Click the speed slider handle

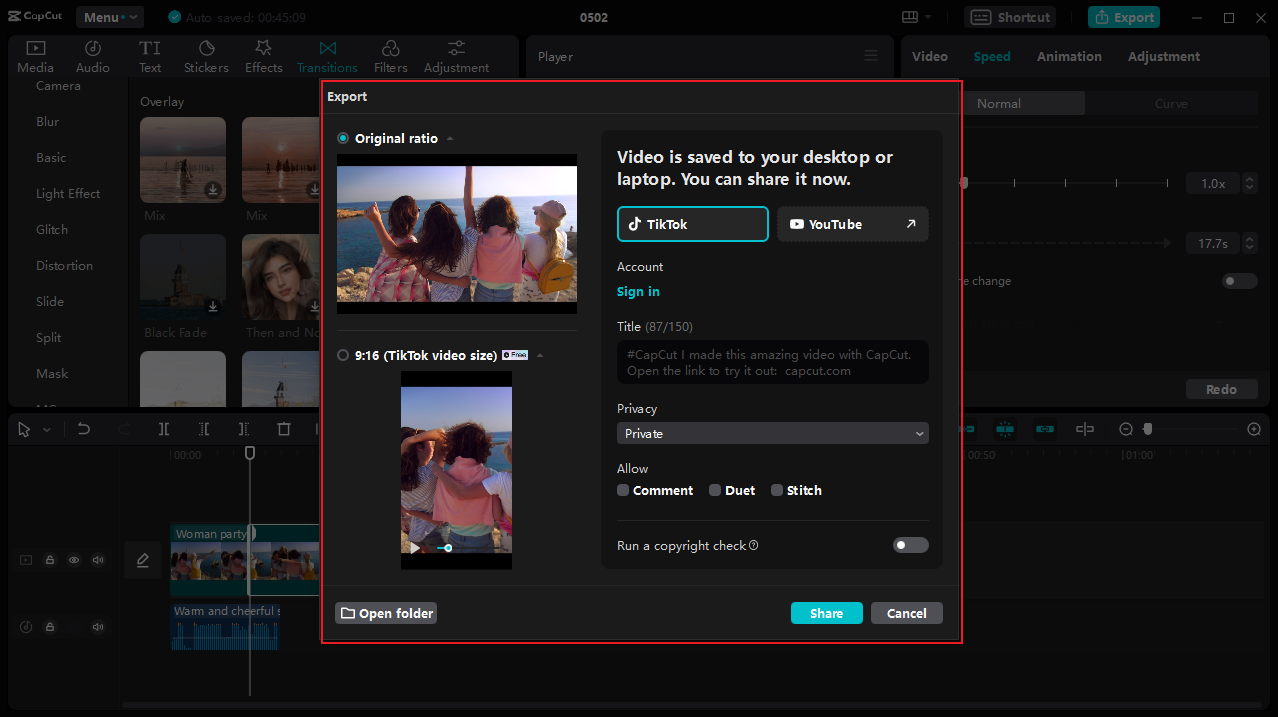964,183
